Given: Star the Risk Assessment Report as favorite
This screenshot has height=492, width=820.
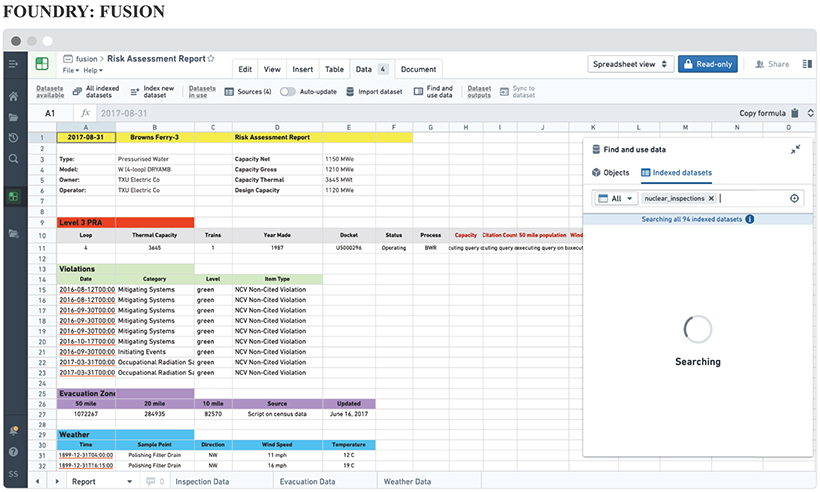Looking at the screenshot, I should point(211,59).
